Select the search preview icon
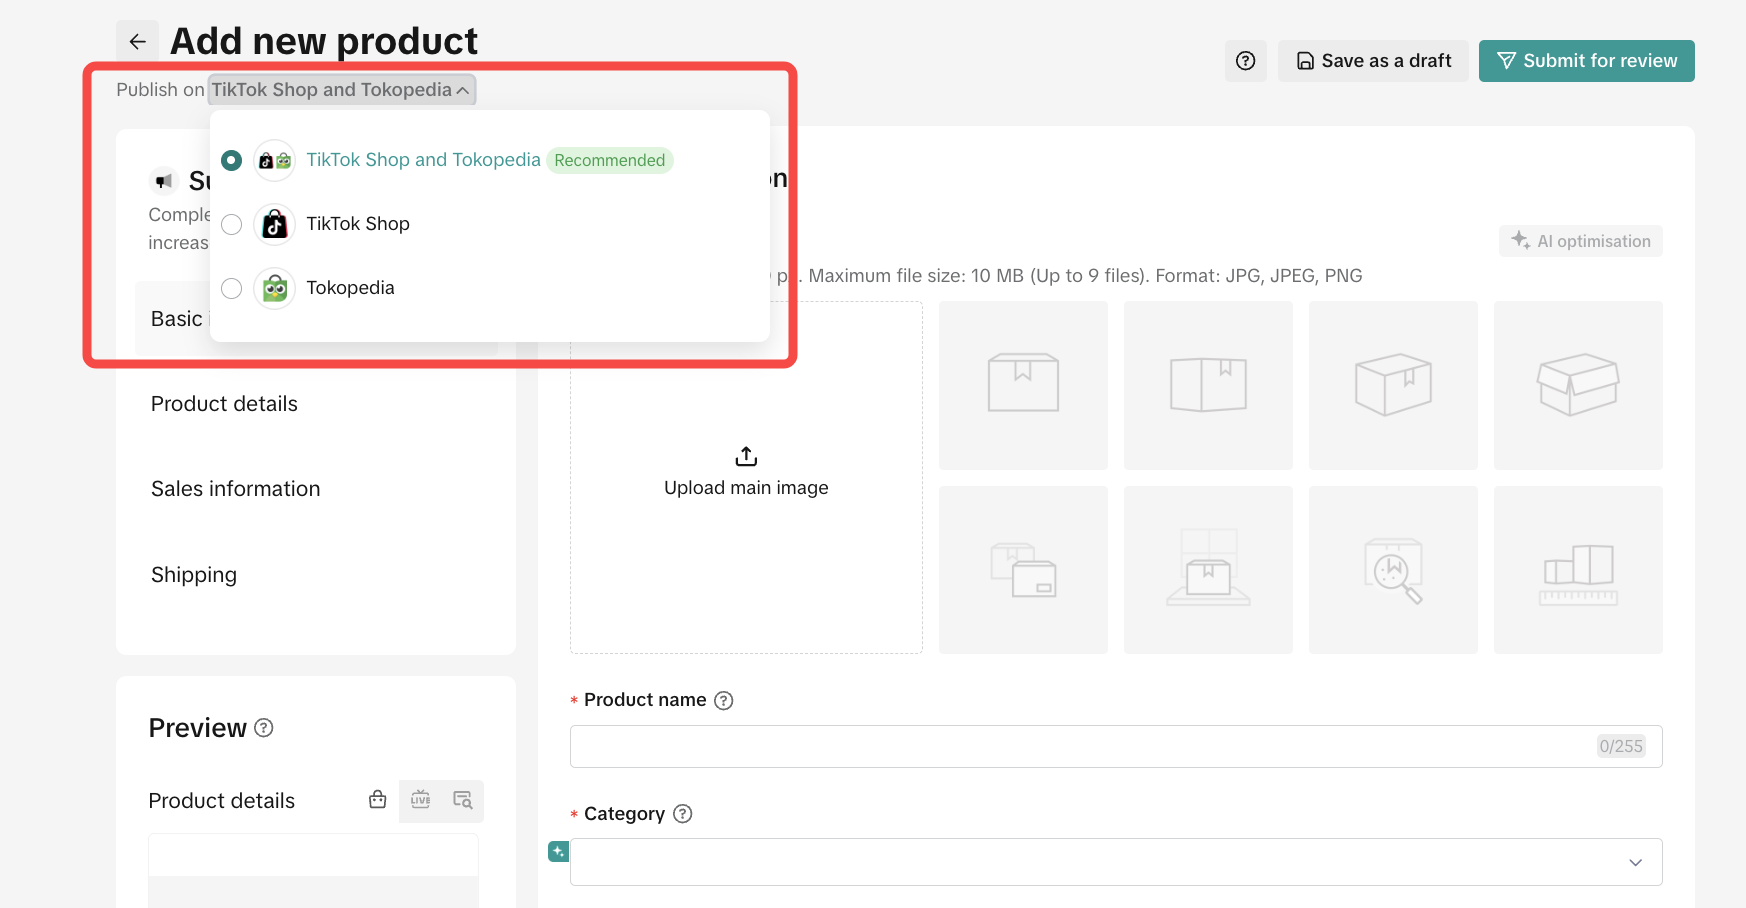Image resolution: width=1746 pixels, height=908 pixels. click(462, 800)
